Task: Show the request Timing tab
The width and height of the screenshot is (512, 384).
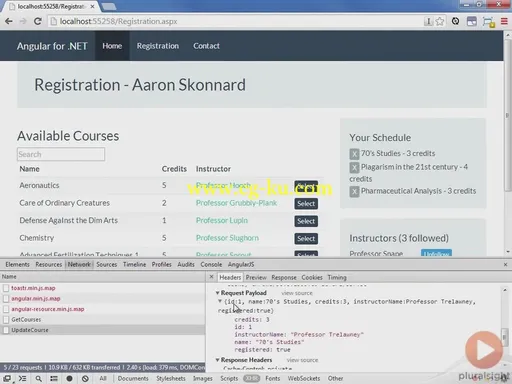Action: [x=337, y=277]
